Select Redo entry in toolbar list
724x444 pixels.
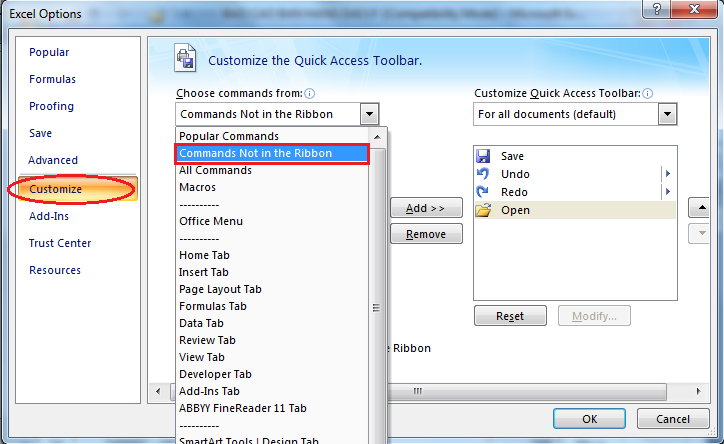click(x=575, y=192)
